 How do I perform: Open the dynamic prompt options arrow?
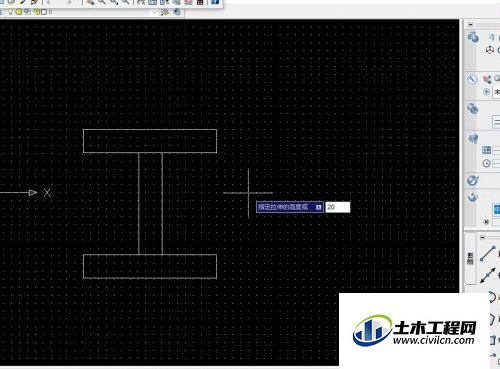click(319, 207)
